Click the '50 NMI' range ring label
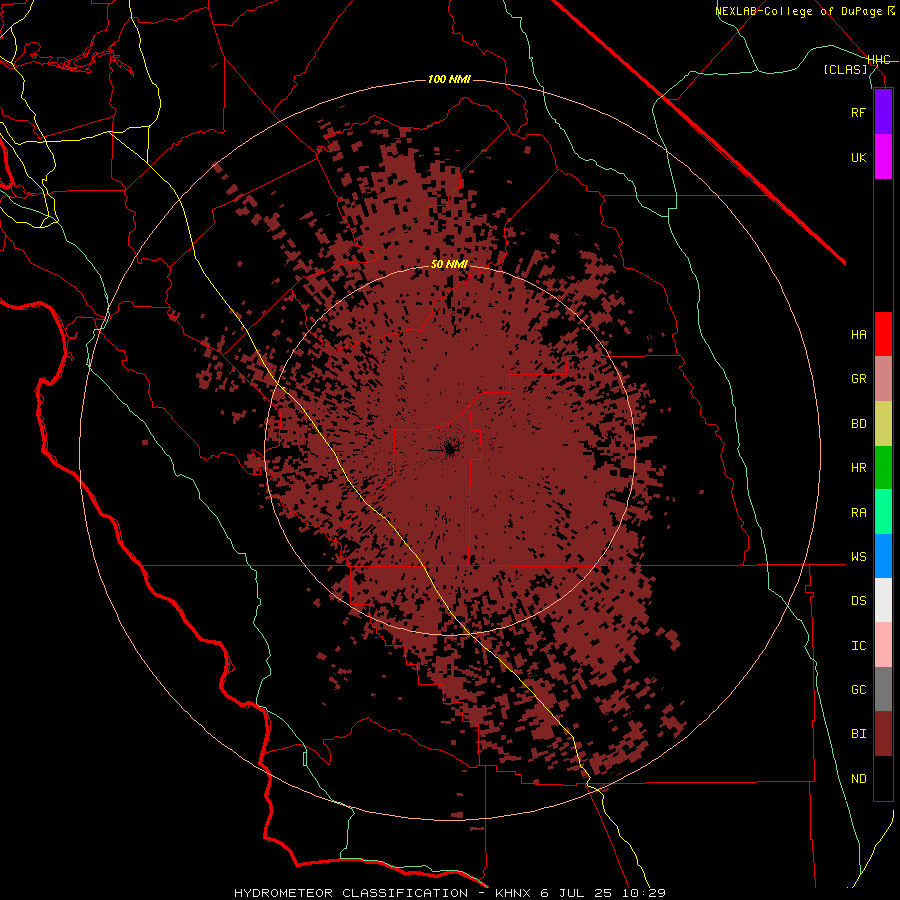The height and width of the screenshot is (900, 900). [x=449, y=265]
